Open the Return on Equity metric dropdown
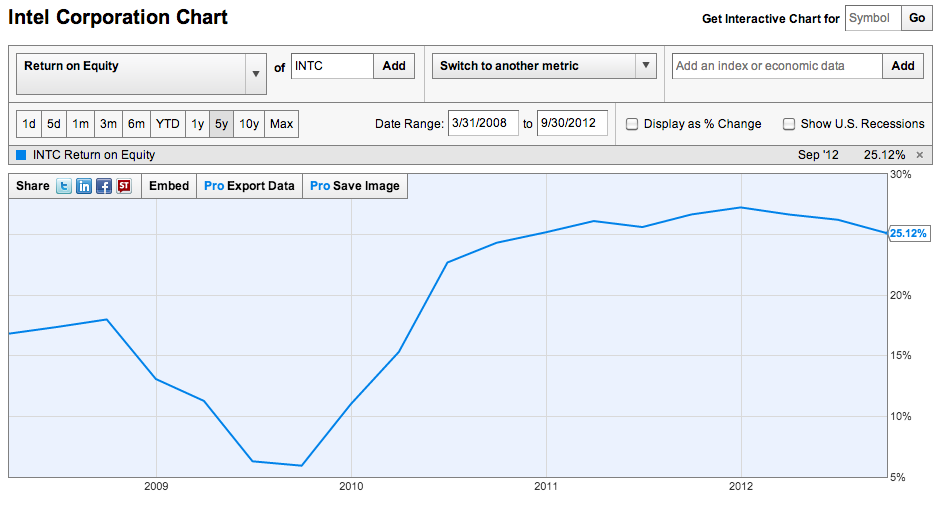The height and width of the screenshot is (516, 946). pyautogui.click(x=141, y=74)
